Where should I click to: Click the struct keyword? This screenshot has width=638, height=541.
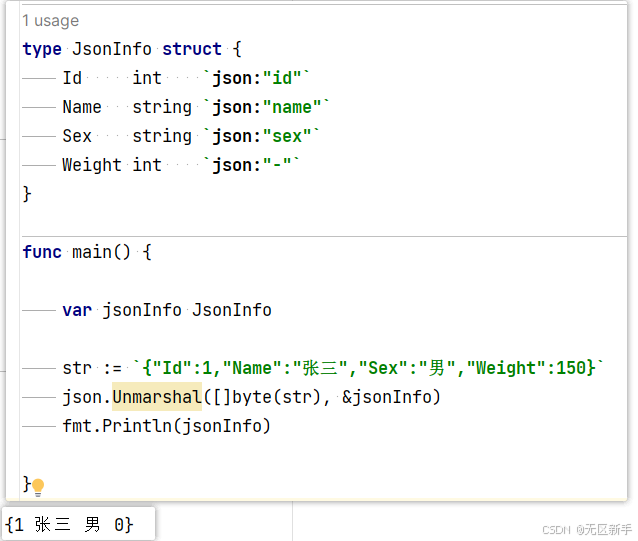tap(192, 49)
